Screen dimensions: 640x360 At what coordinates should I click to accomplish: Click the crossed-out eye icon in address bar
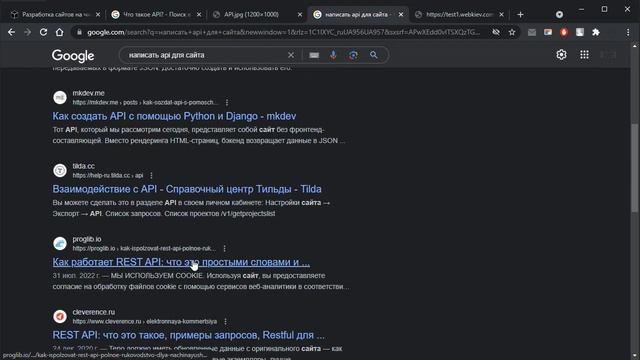(496, 32)
